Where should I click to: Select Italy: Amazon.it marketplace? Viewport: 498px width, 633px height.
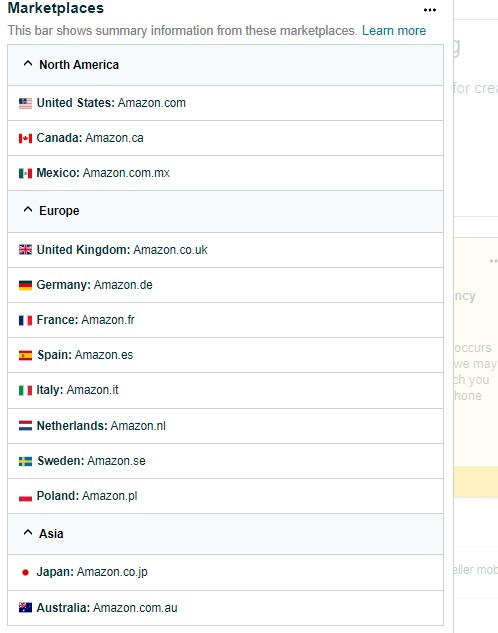(x=225, y=390)
